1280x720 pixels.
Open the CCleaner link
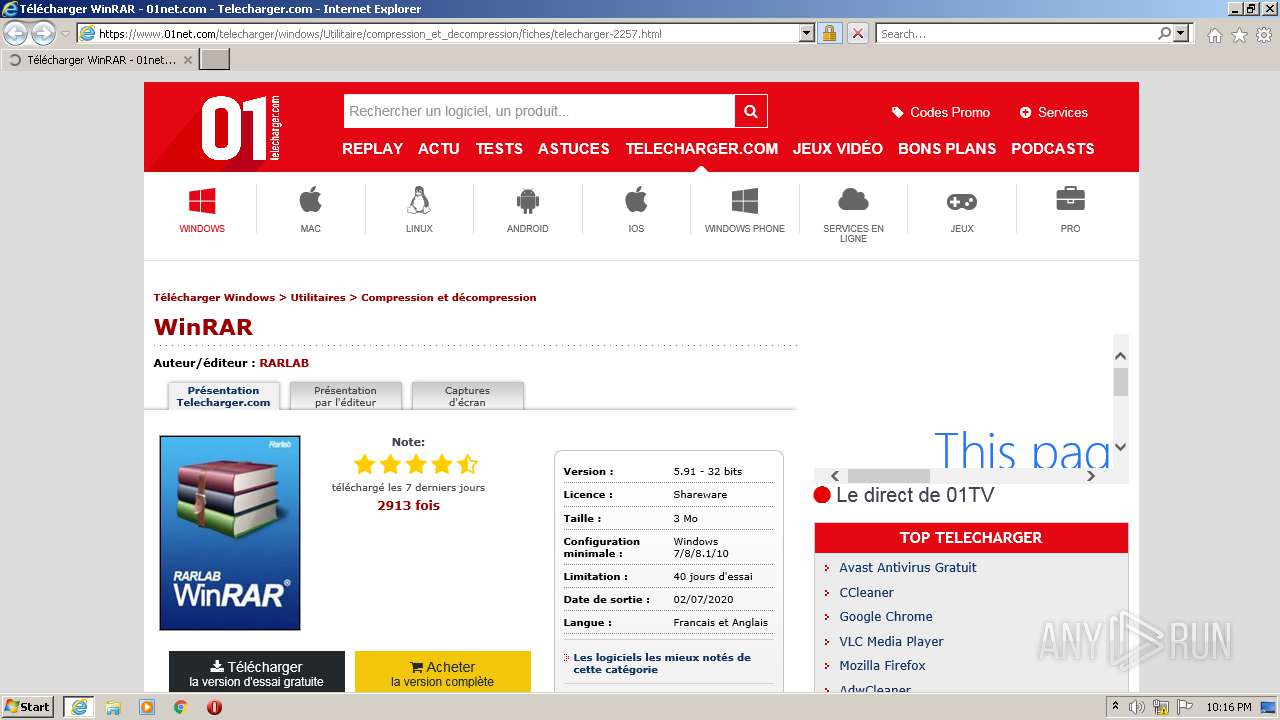click(867, 592)
